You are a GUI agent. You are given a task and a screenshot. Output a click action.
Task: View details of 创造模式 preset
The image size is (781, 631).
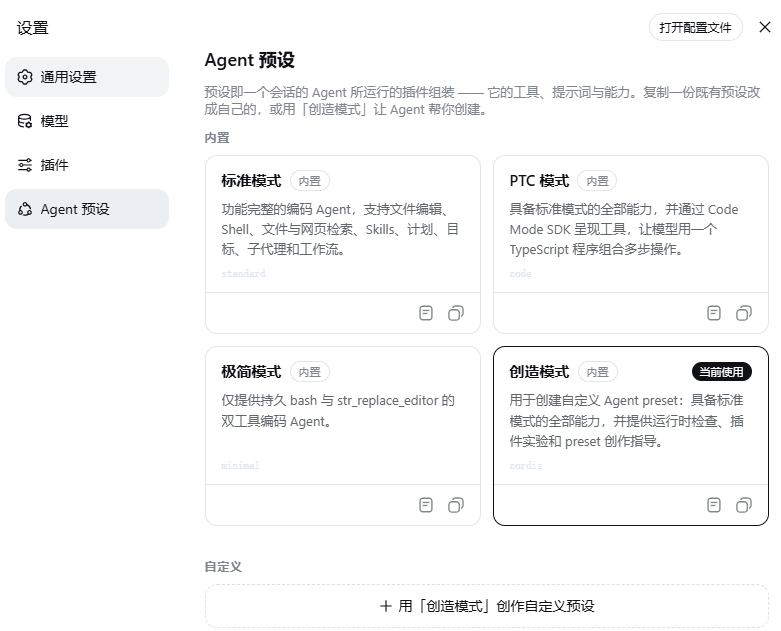(714, 505)
